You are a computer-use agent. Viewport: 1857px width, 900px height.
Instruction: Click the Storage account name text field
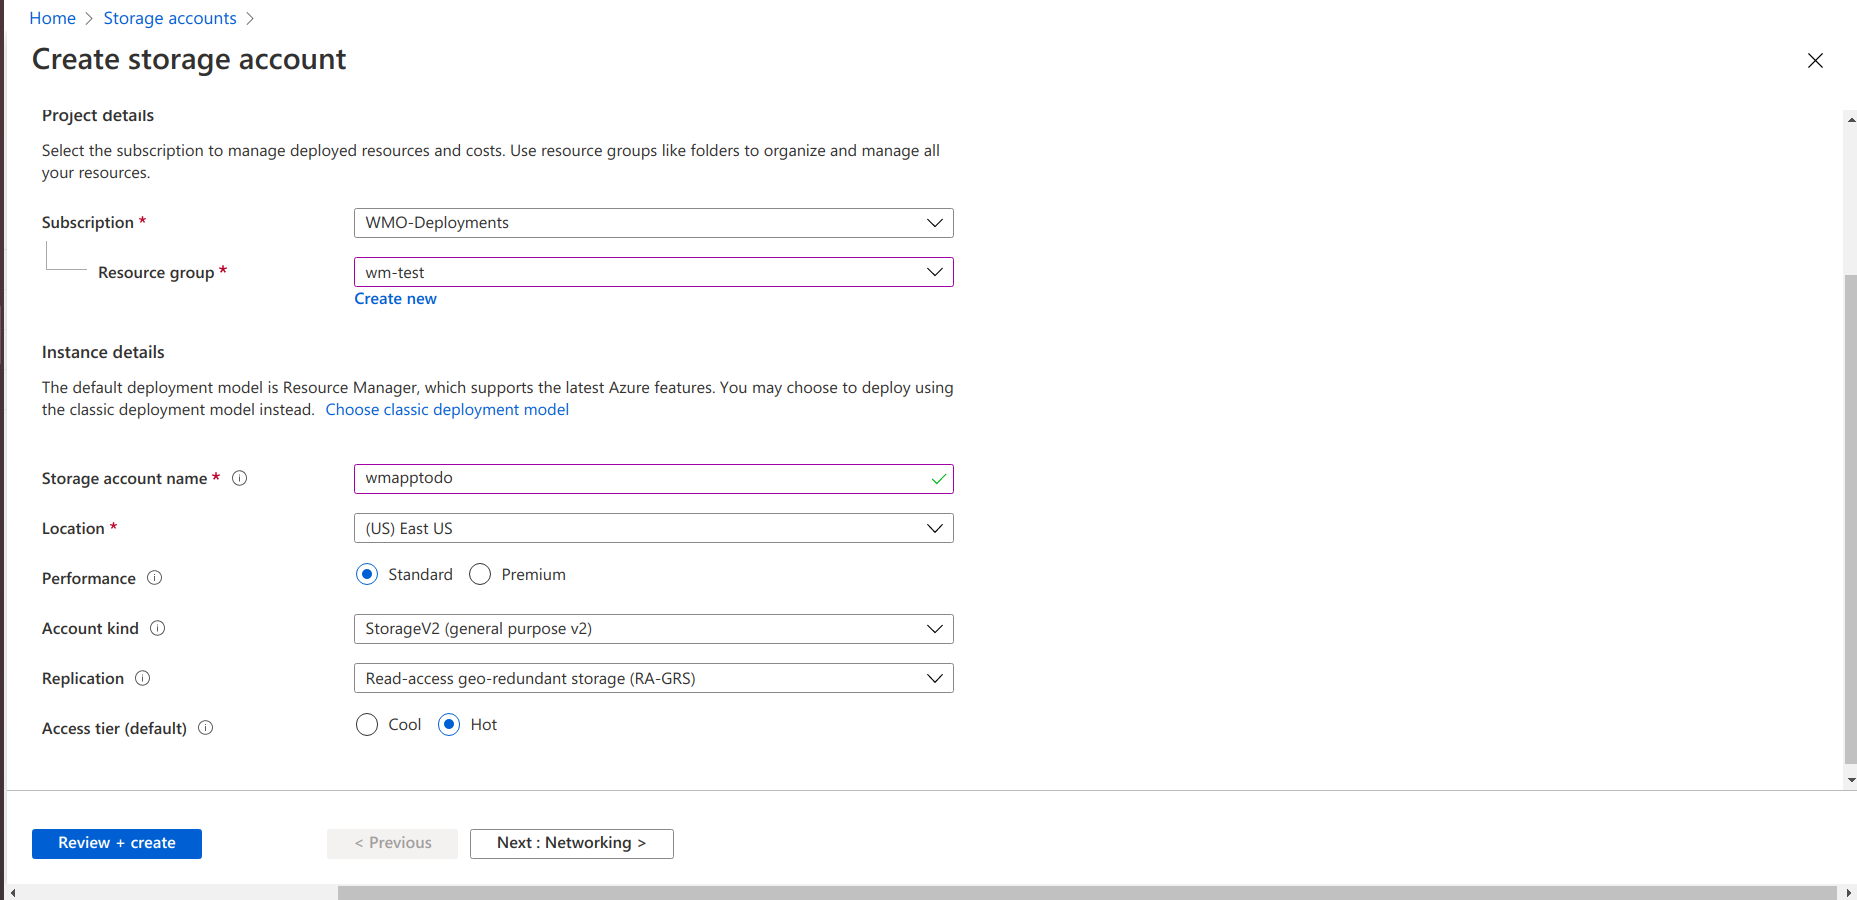coord(640,478)
